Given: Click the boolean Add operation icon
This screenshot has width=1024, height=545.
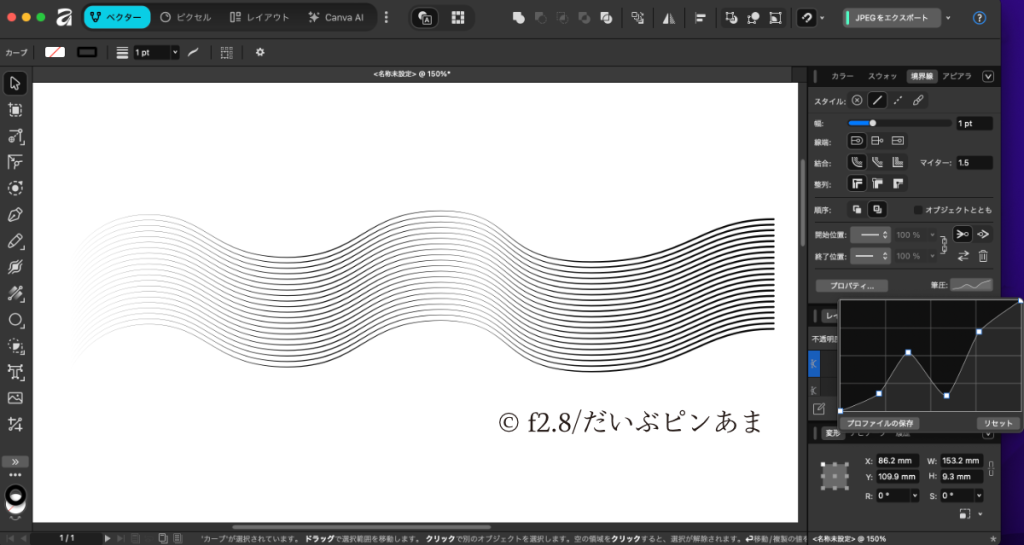Looking at the screenshot, I should click(518, 18).
